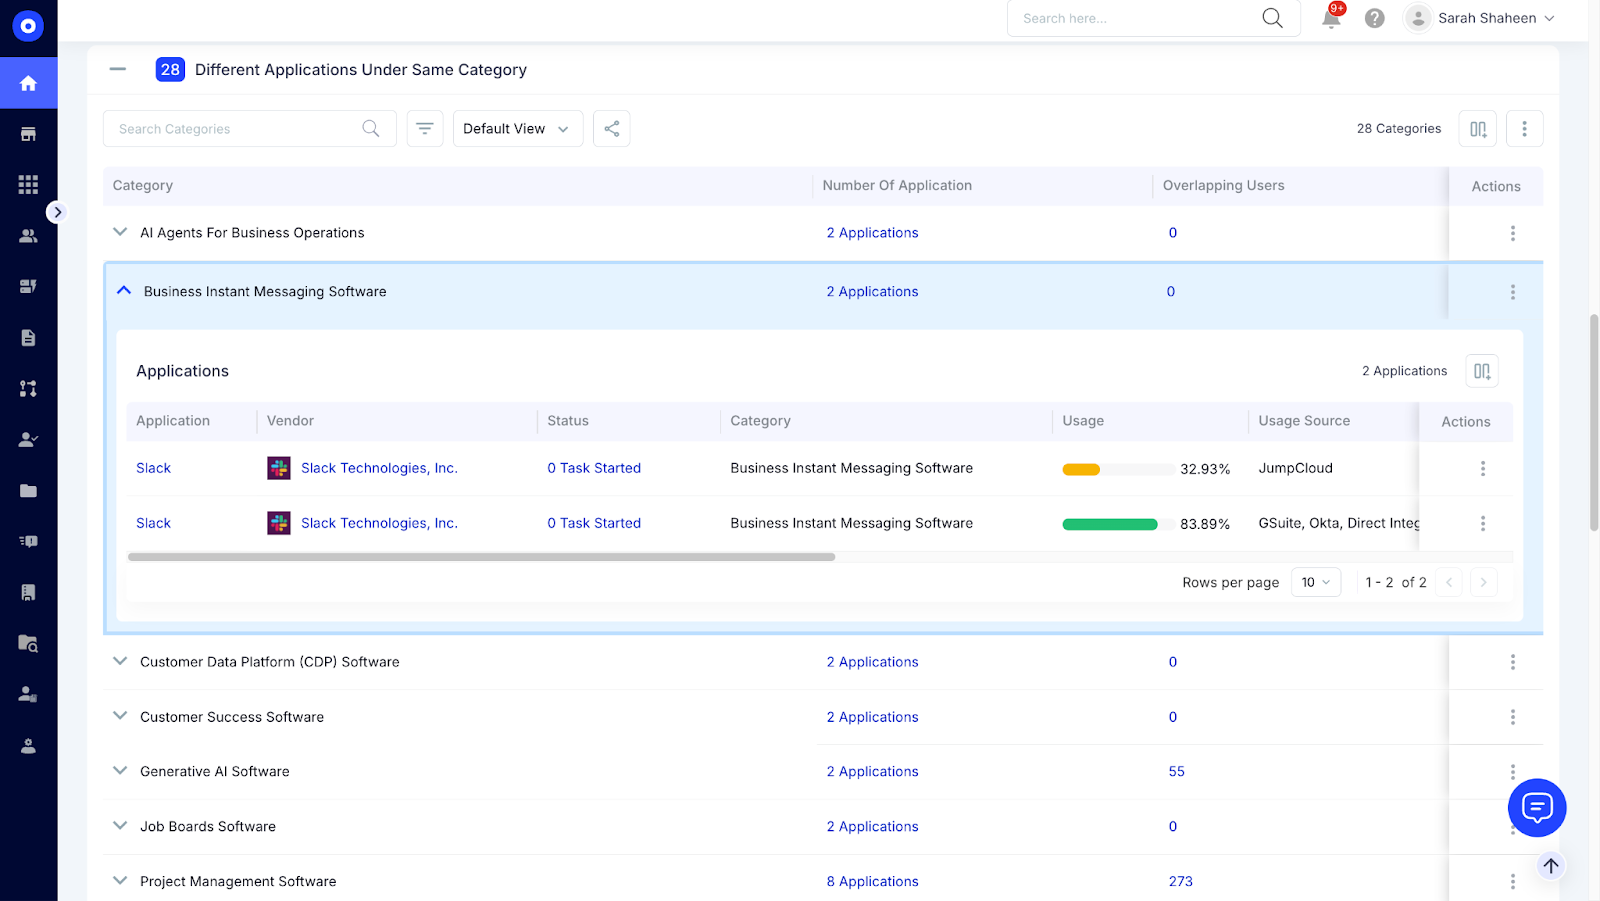Viewport: 1600px width, 901px height.
Task: Open the filter icon beside Search Categories
Action: (x=424, y=128)
